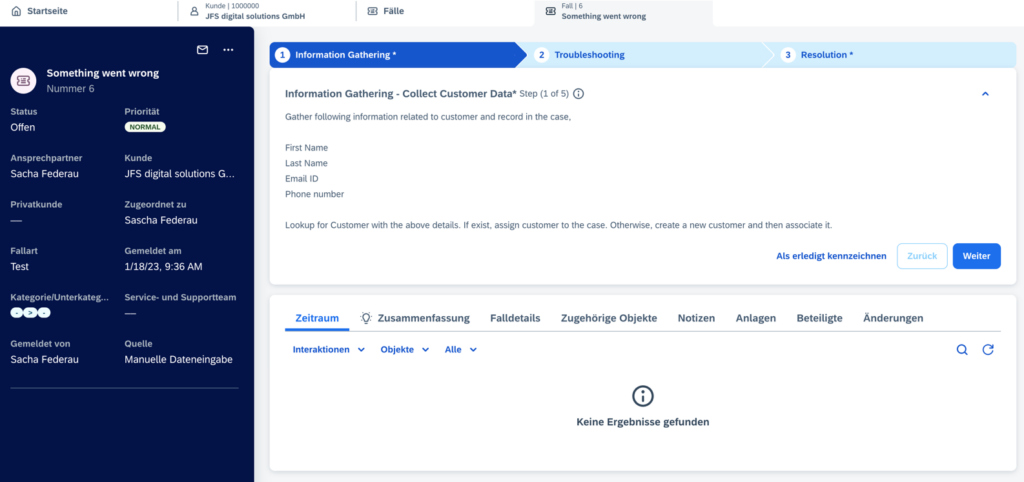Click the info icon beside Step 1 of 5

pyautogui.click(x=578, y=94)
